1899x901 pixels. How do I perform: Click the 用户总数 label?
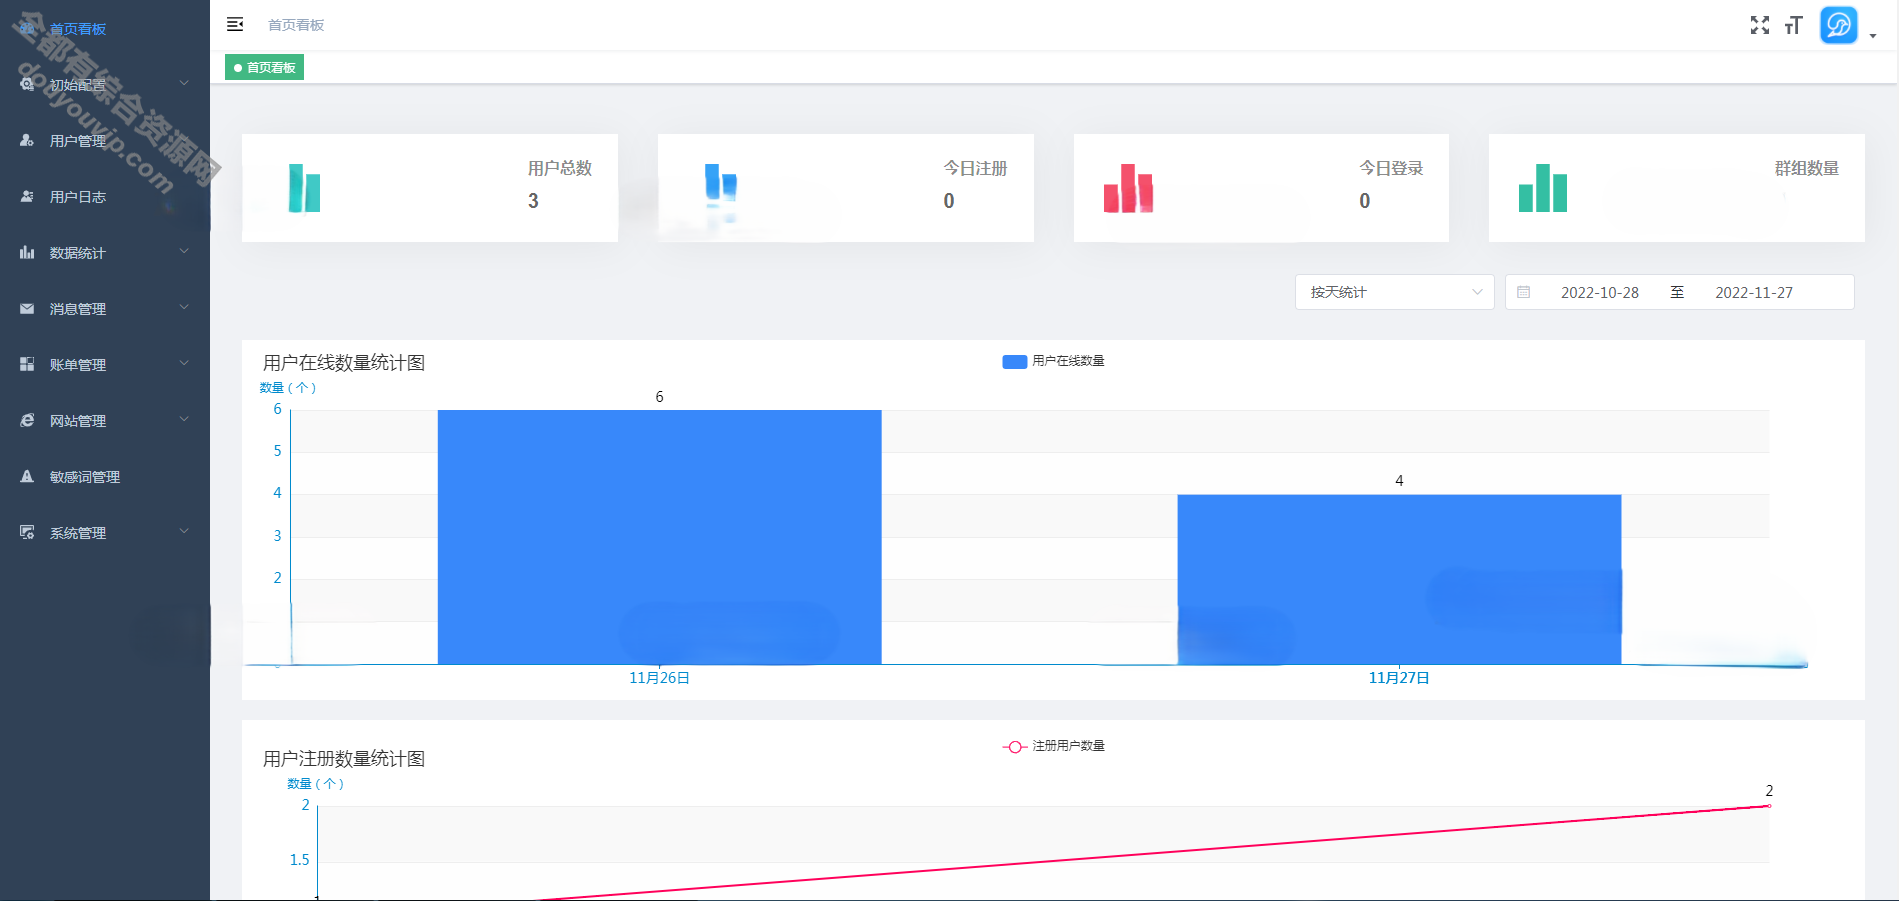point(560,168)
